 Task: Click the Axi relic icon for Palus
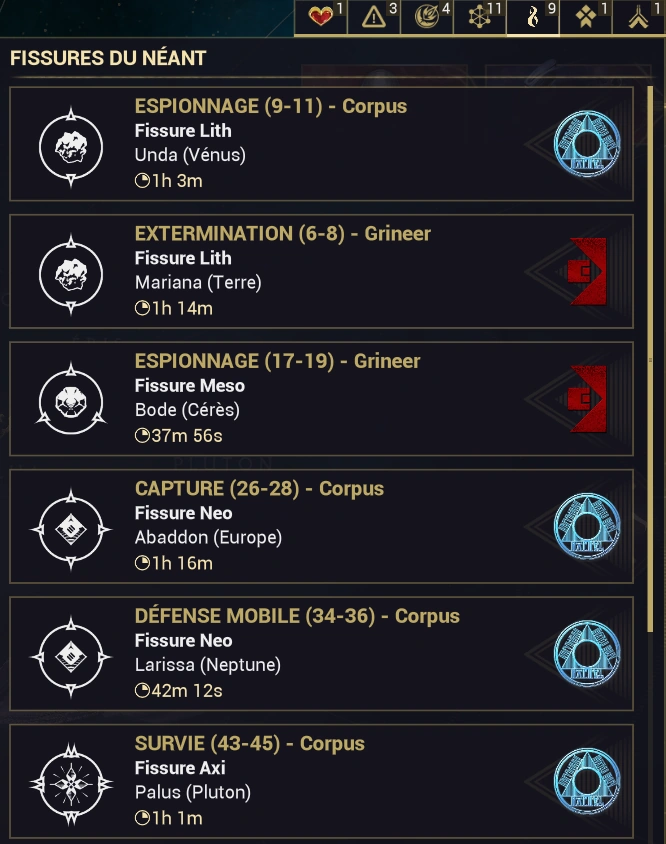71,781
